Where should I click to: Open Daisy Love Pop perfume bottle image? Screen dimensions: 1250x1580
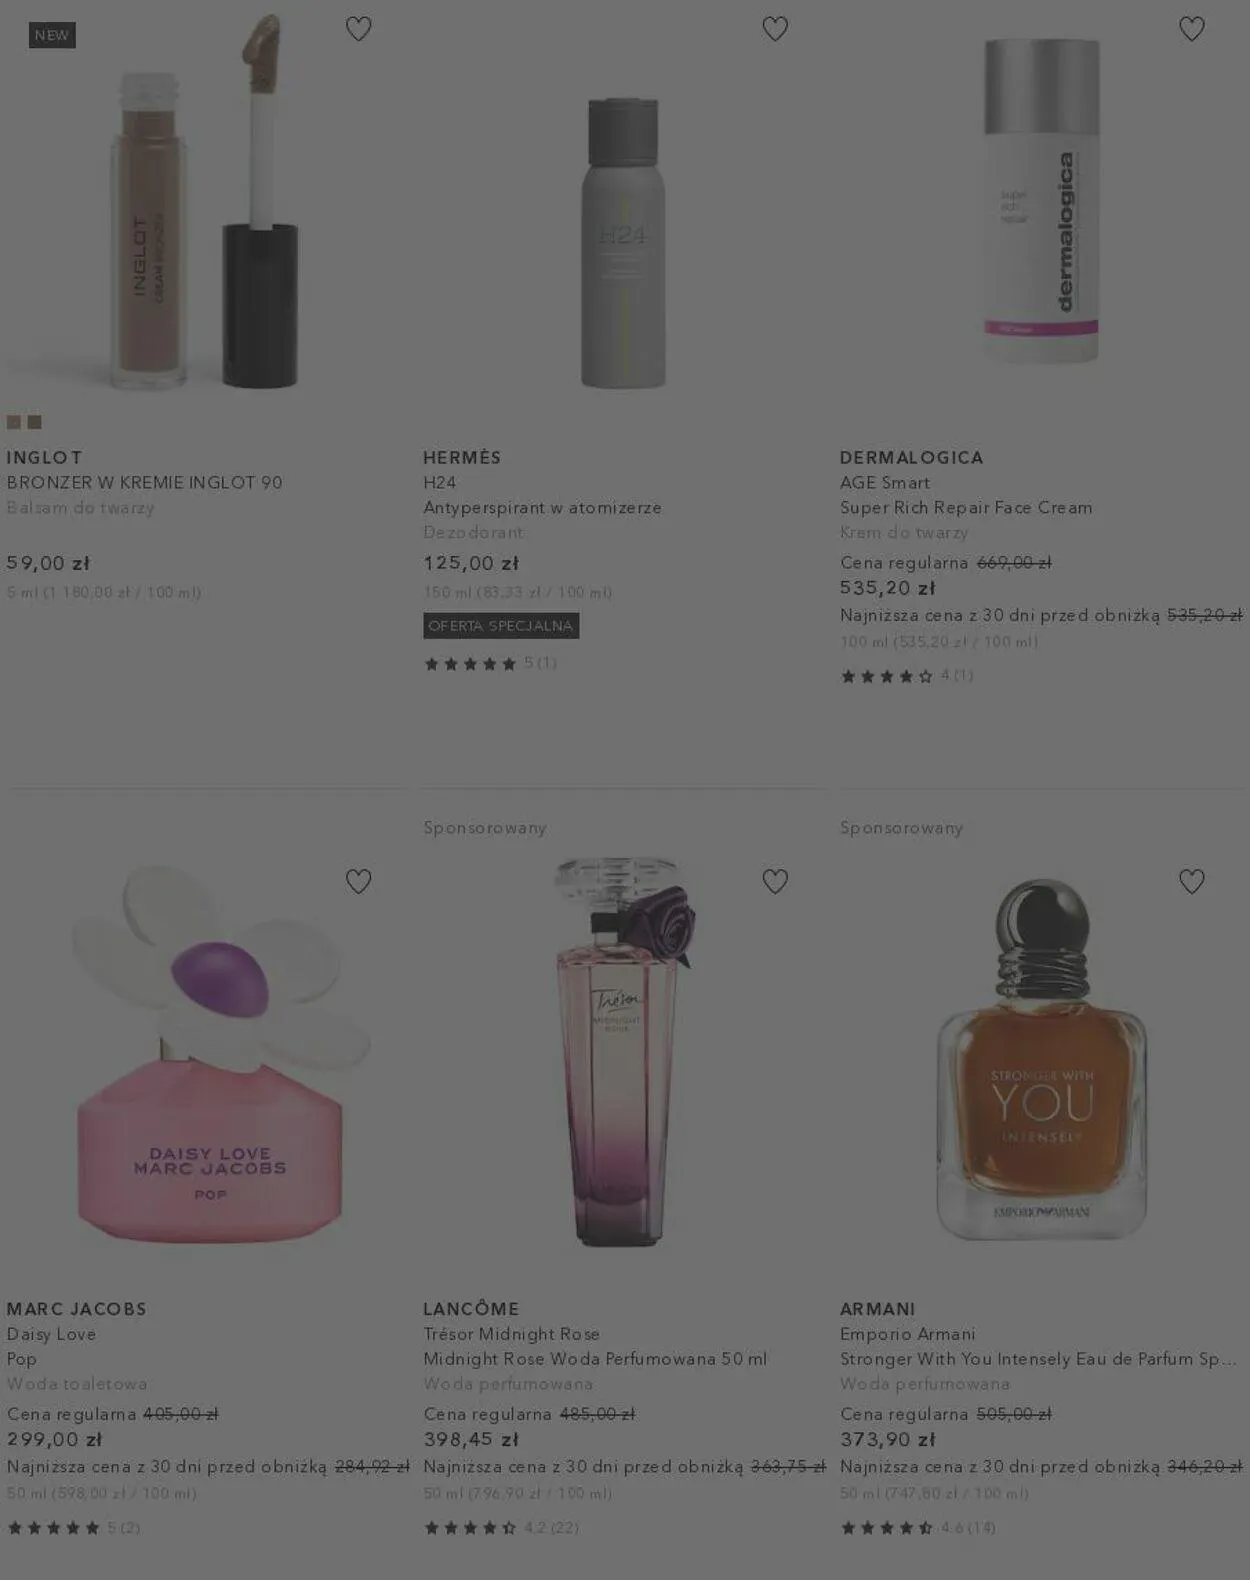click(212, 1053)
